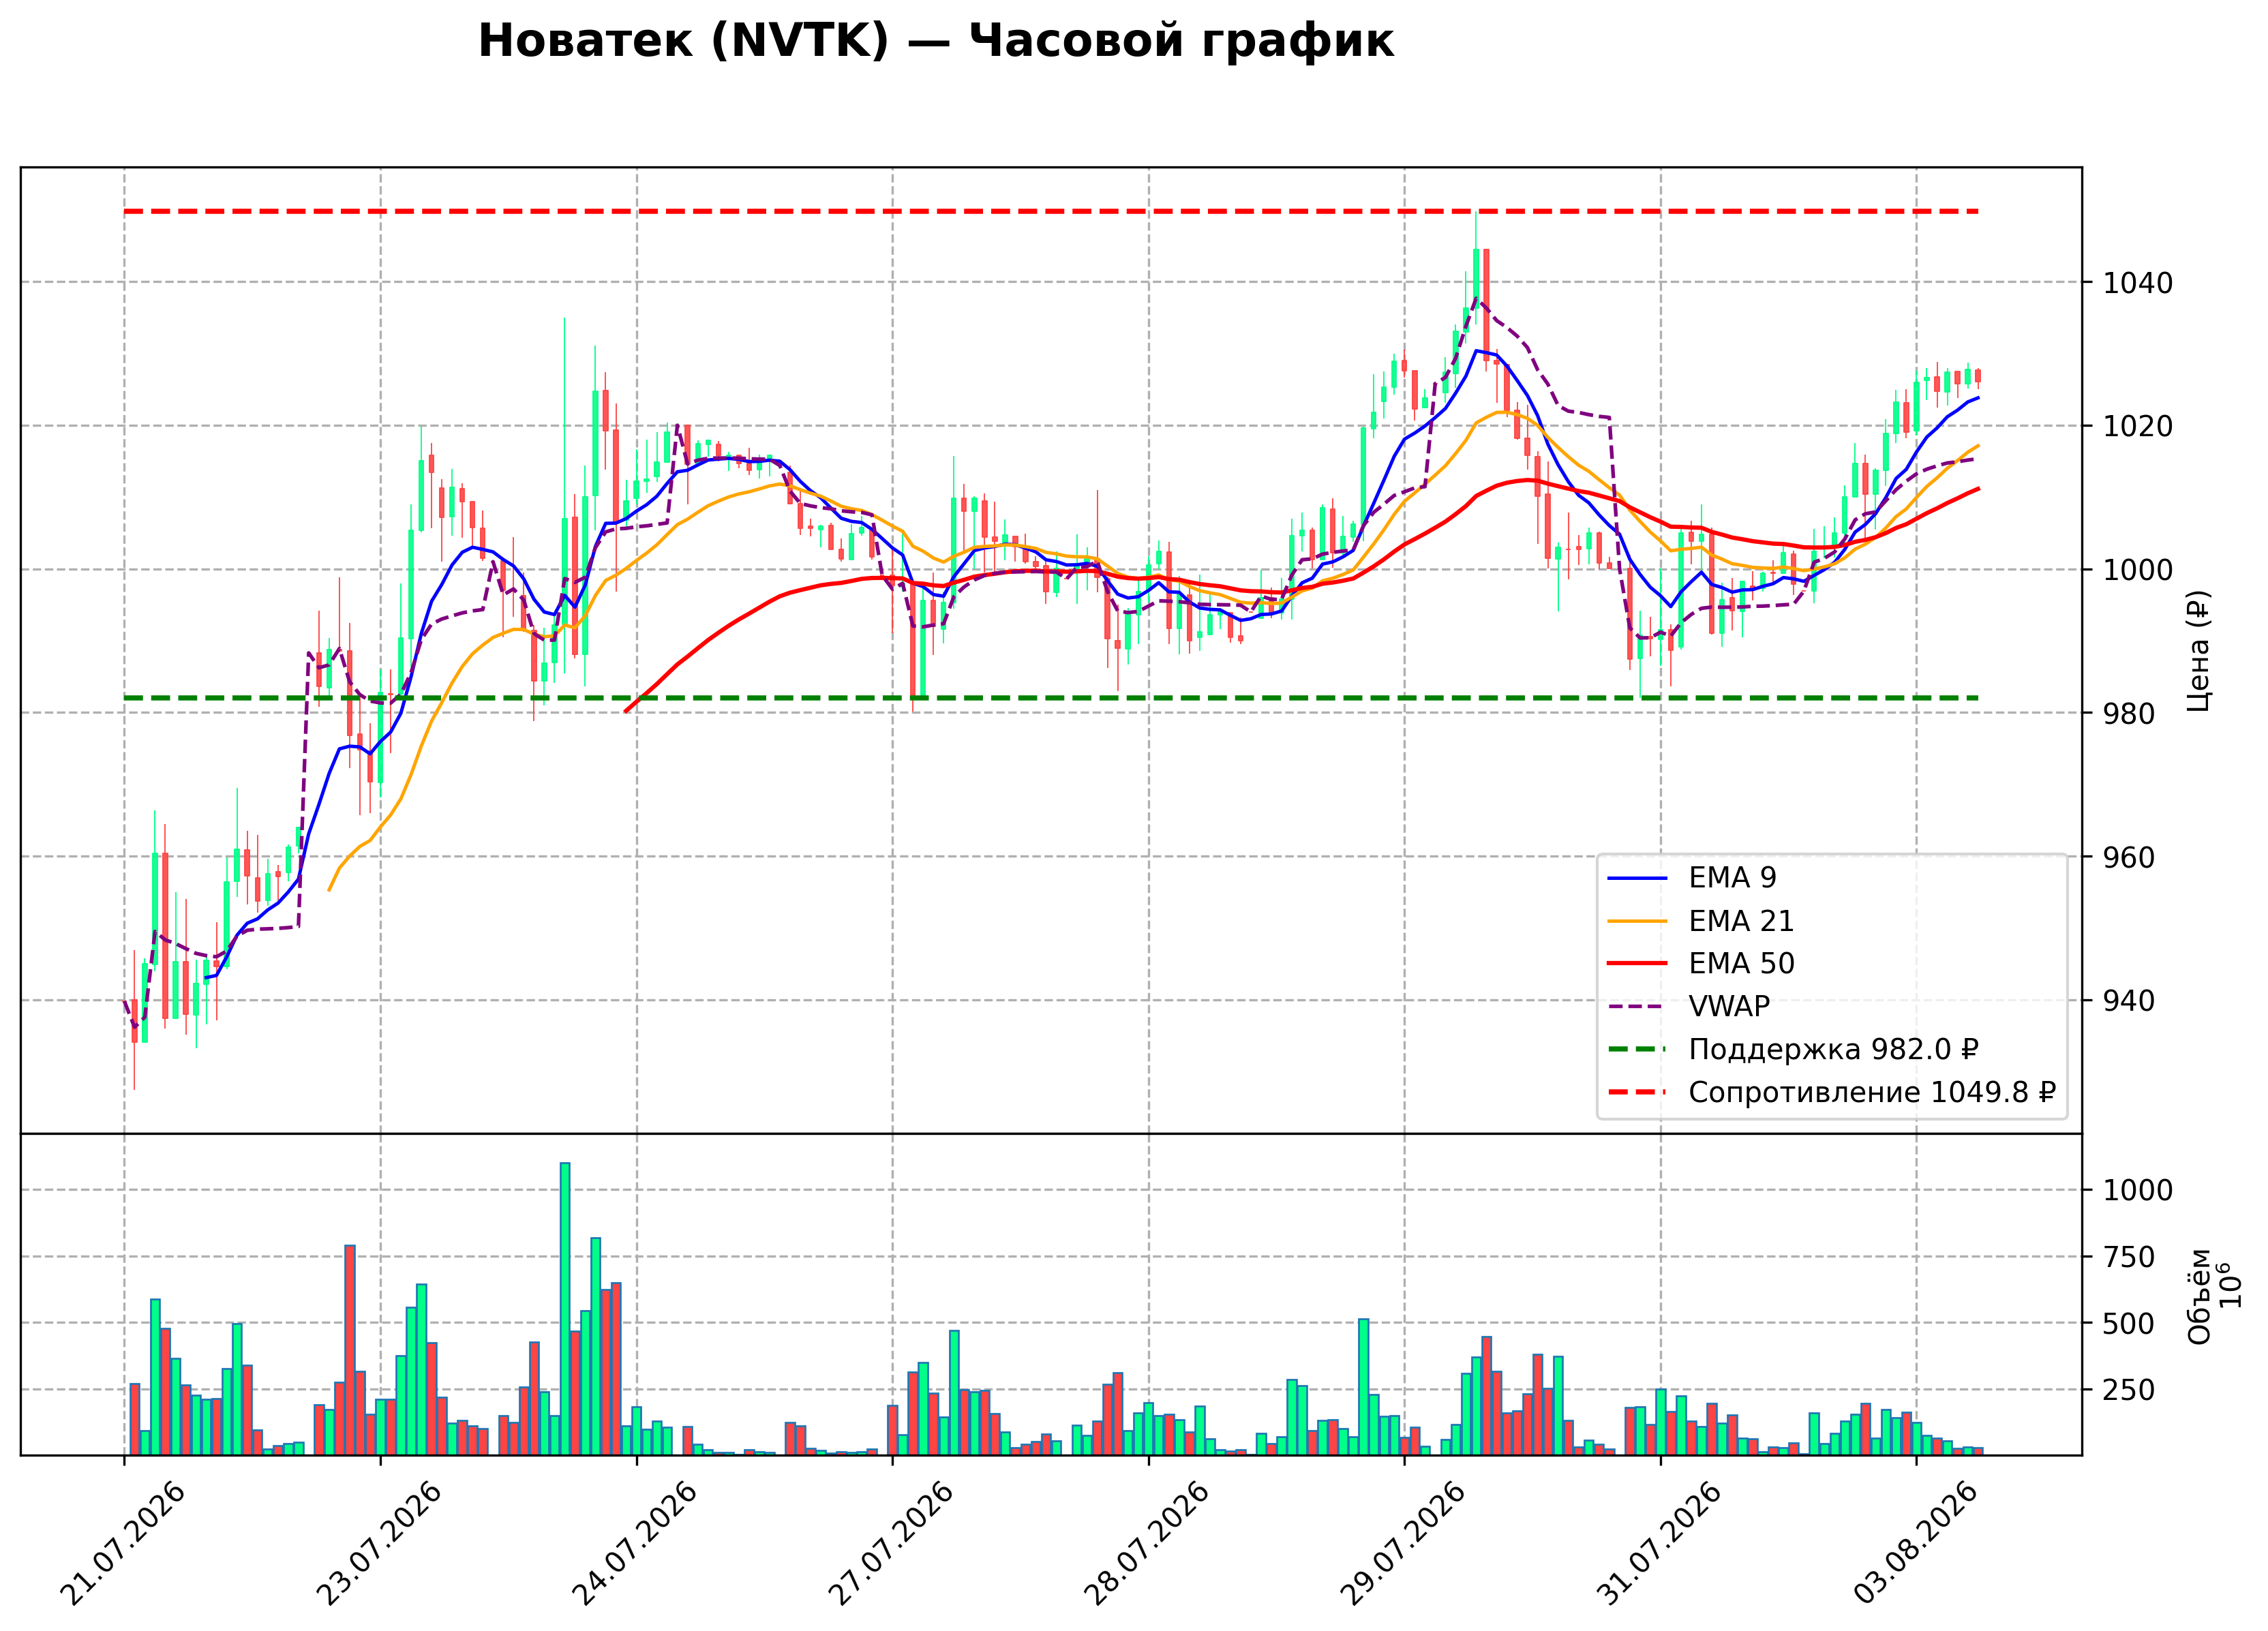This screenshot has height=1631, width=2268.
Task: Select the 1040 price axis tick label
Action: click(2138, 283)
